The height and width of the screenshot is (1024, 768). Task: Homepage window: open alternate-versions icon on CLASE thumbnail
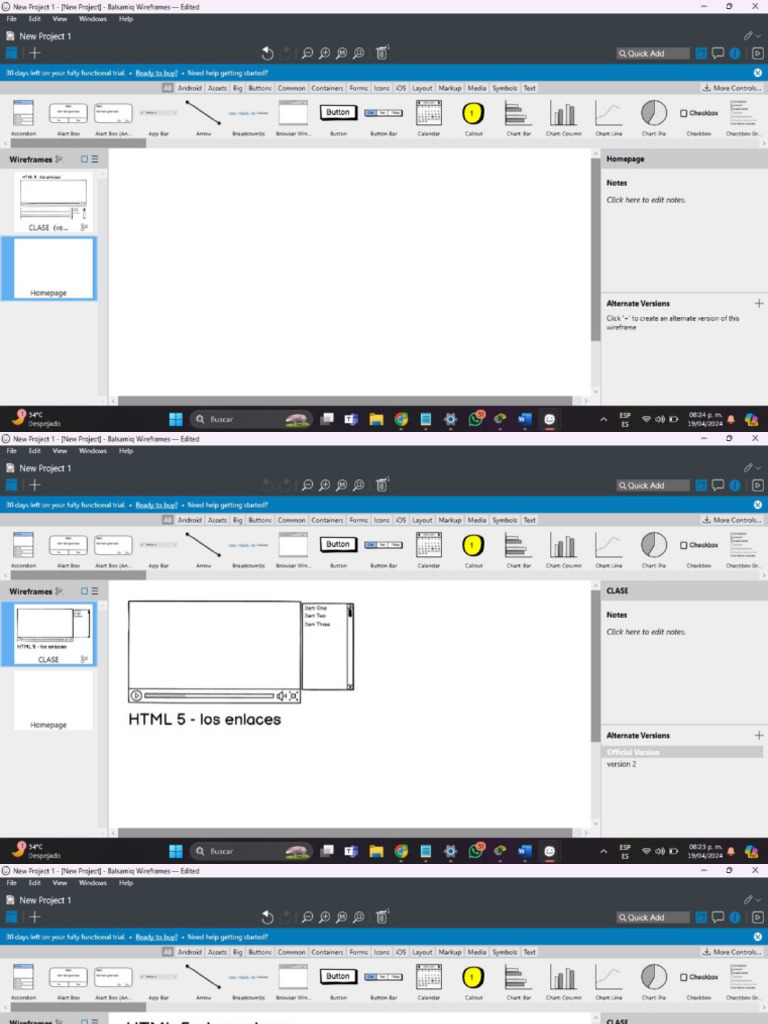coord(84,227)
